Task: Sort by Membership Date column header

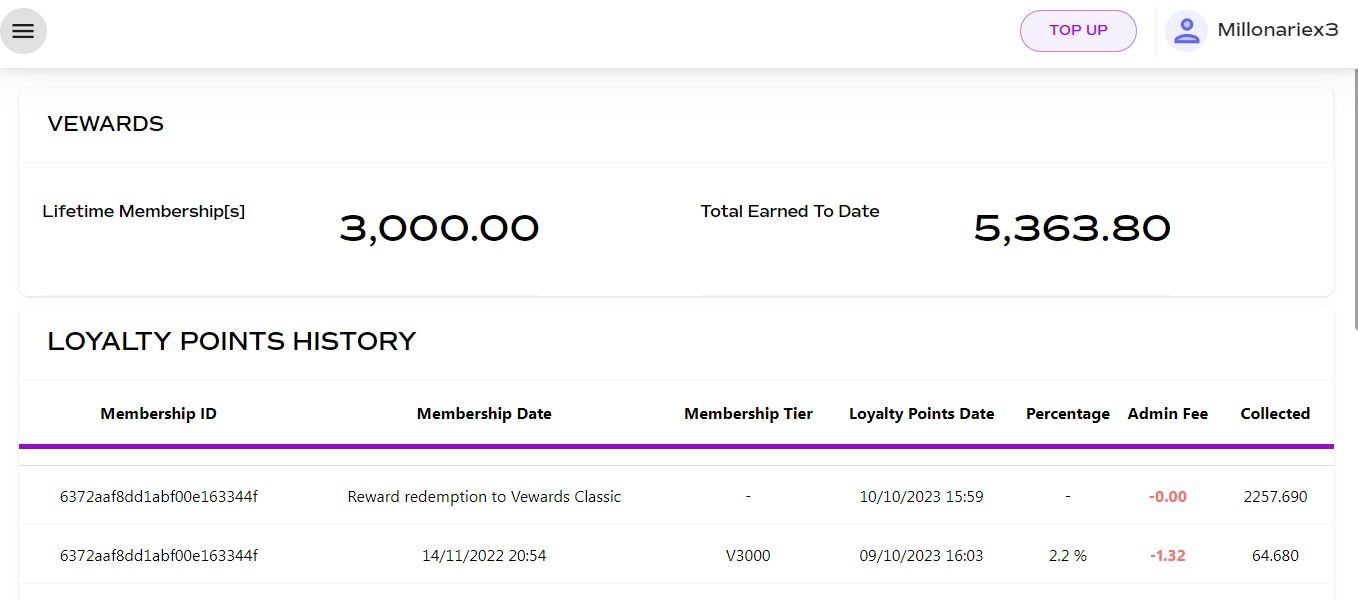Action: [484, 414]
